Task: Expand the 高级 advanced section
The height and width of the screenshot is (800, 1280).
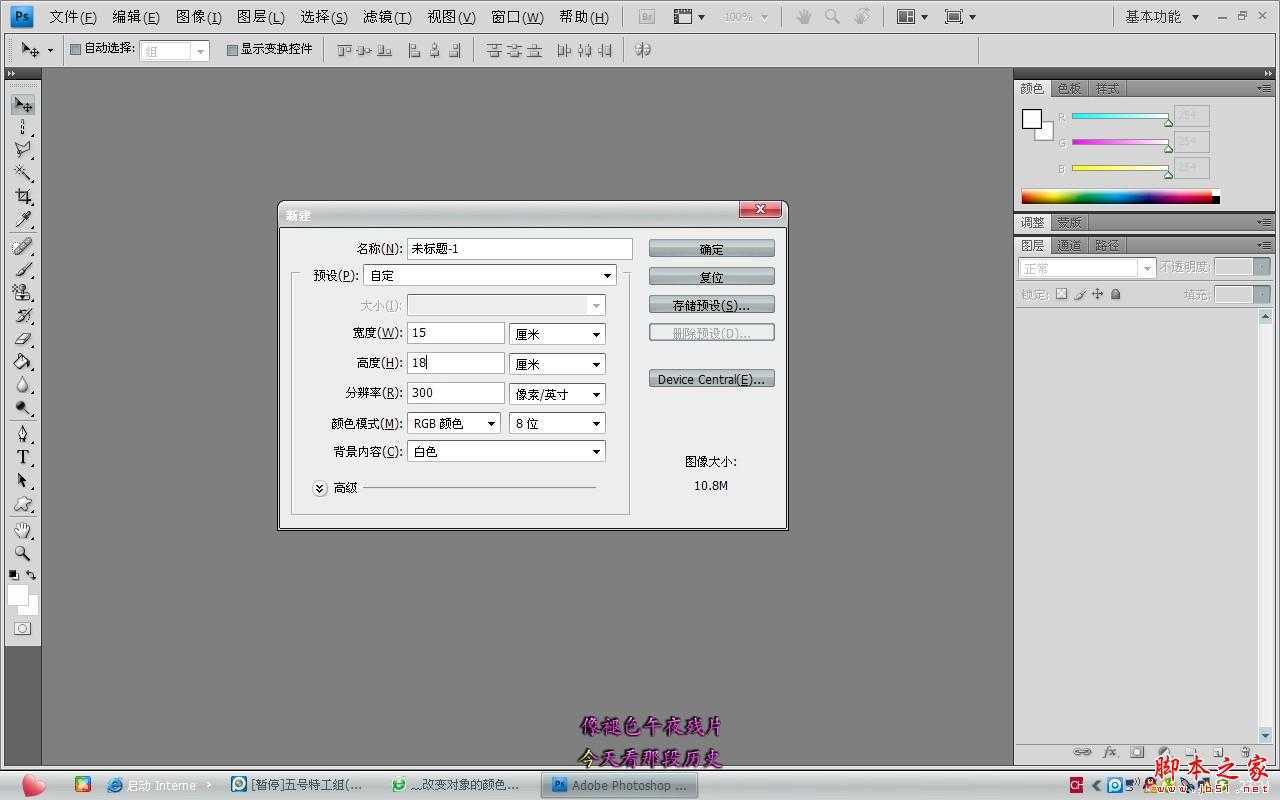Action: point(320,488)
